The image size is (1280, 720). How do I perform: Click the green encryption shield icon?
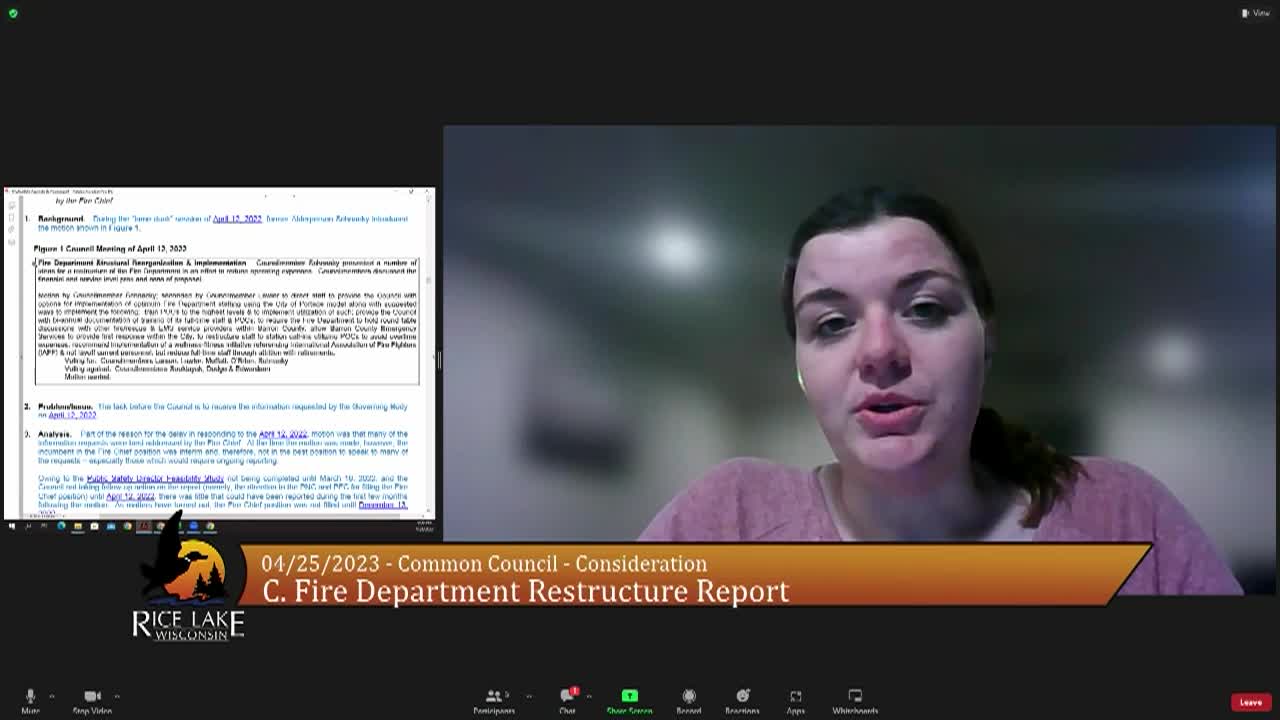point(13,13)
